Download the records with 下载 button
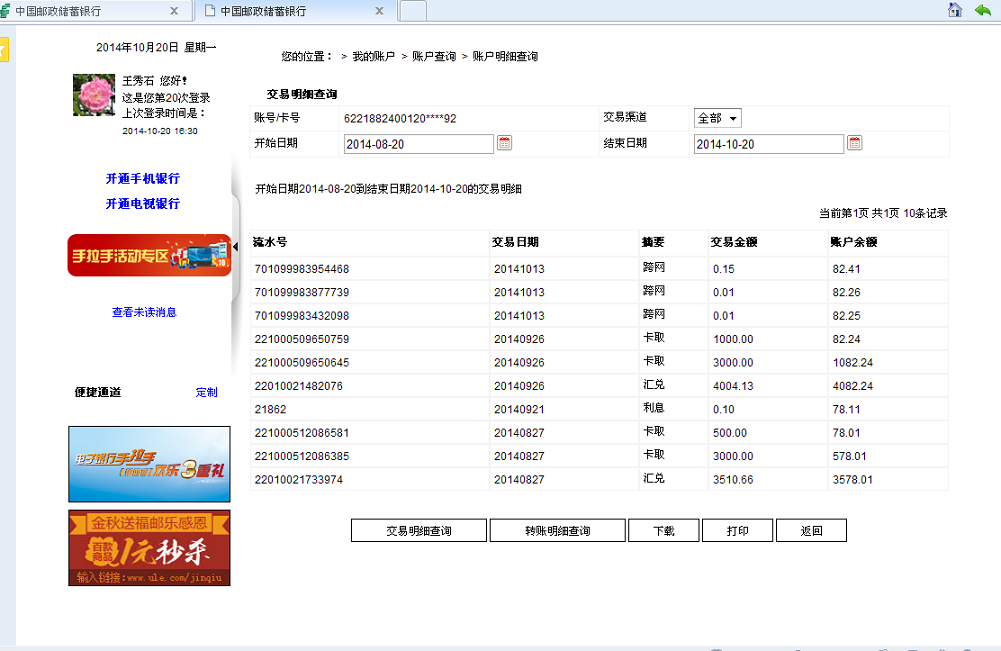Image resolution: width=1001 pixels, height=651 pixels. (664, 531)
